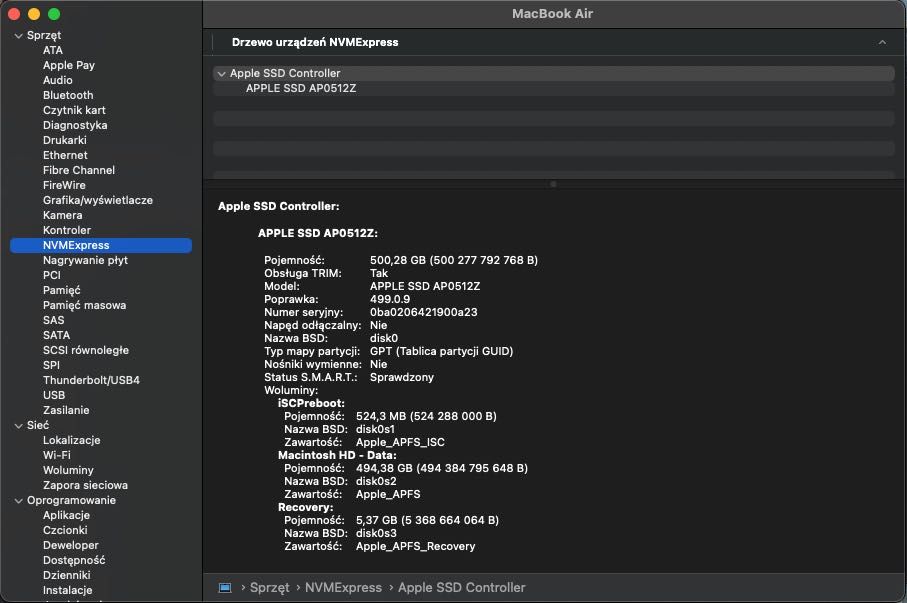Viewport: 907px width, 603px height.
Task: Select Pamięć masowa in sidebar
Action: coord(84,306)
